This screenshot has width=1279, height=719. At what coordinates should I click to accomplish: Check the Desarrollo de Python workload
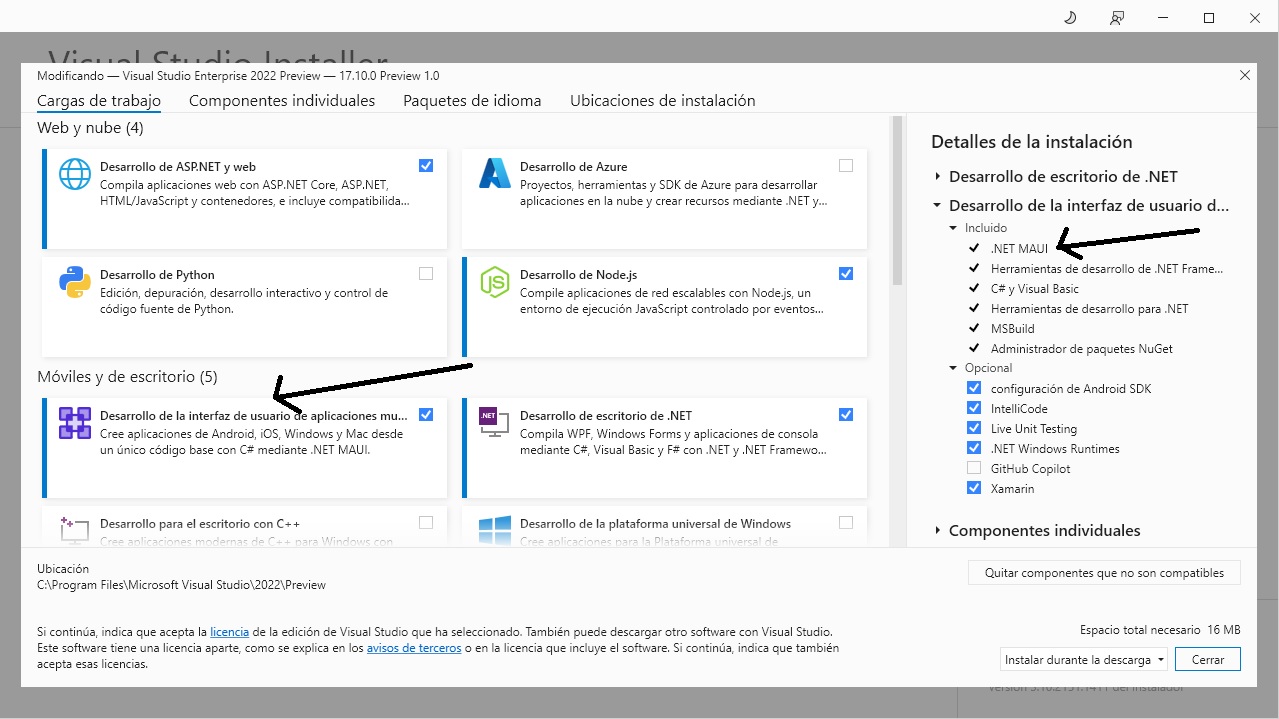pyautogui.click(x=426, y=274)
